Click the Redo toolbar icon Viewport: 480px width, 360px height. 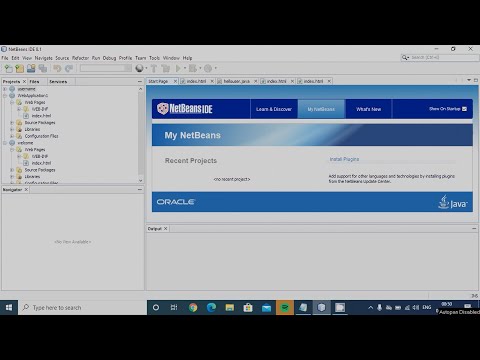(x=69, y=69)
